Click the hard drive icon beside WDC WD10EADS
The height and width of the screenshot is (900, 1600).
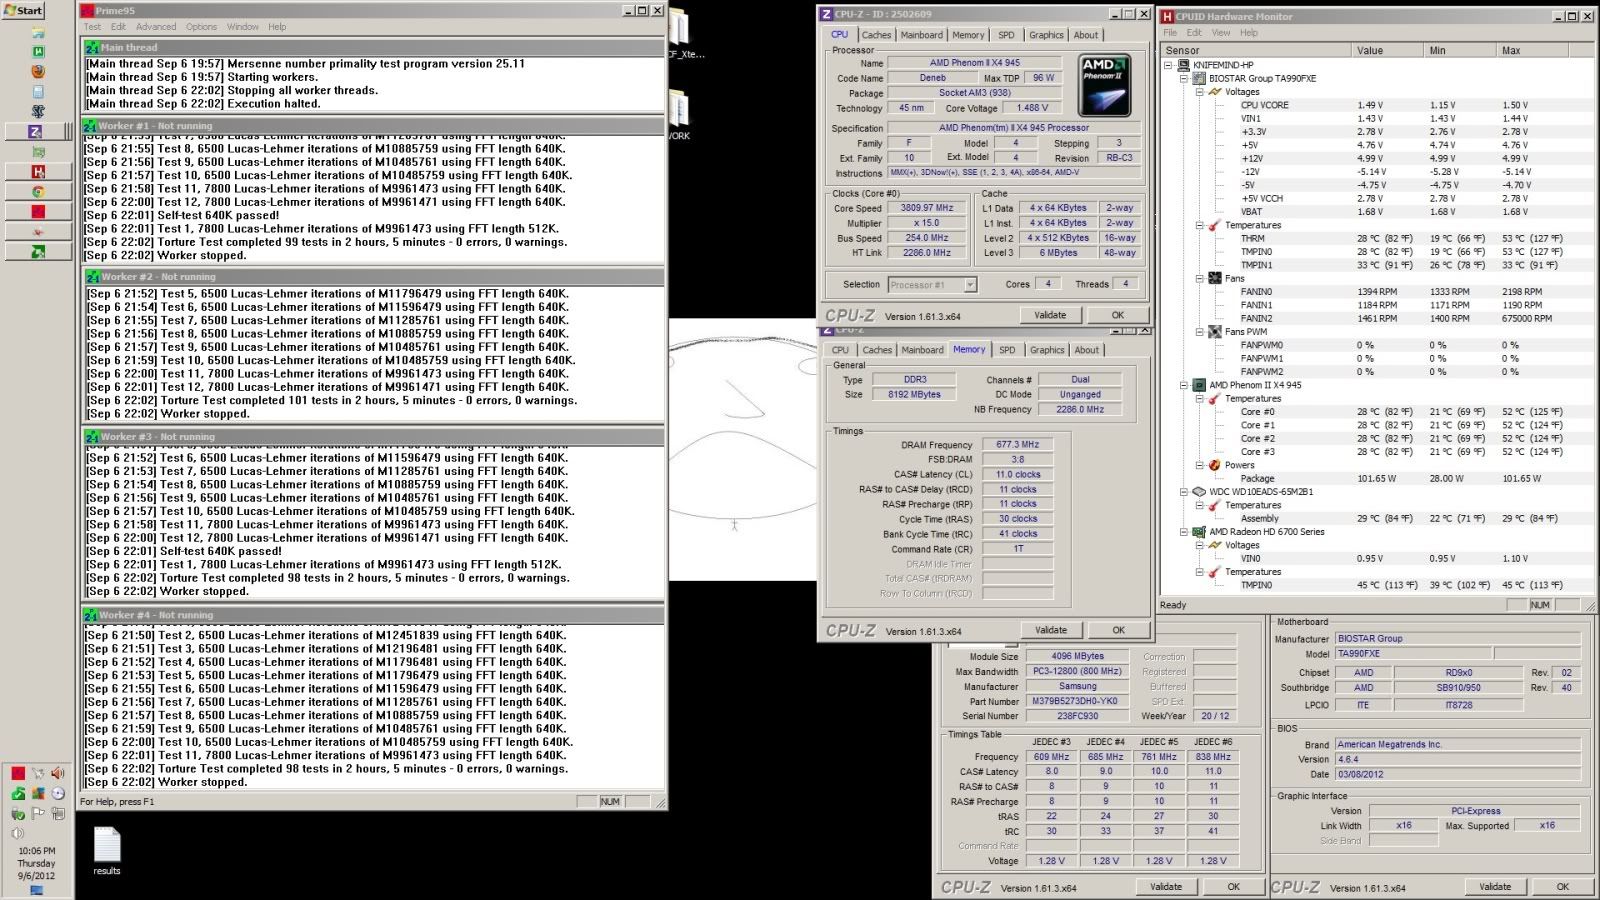1199,492
